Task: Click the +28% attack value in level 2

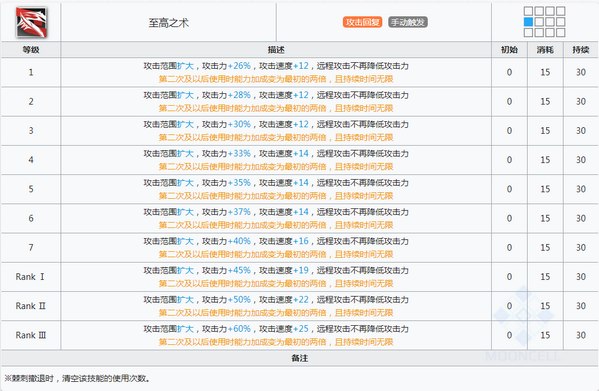Action: click(239, 95)
